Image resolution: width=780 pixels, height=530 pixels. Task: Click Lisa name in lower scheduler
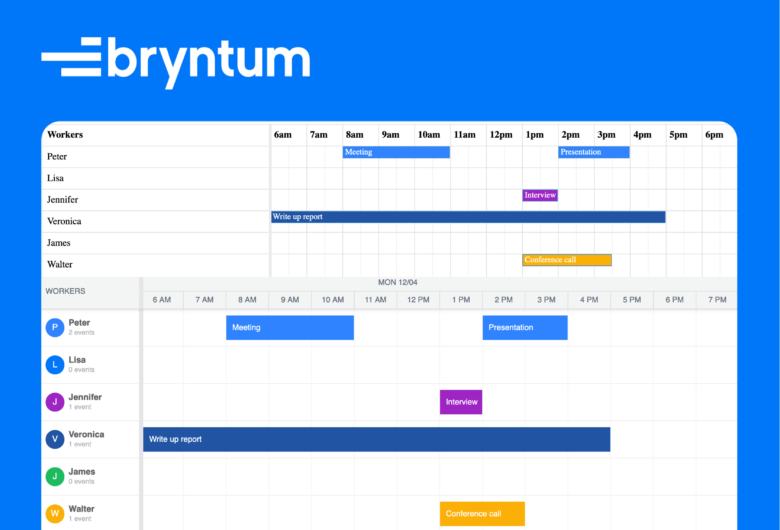77,360
